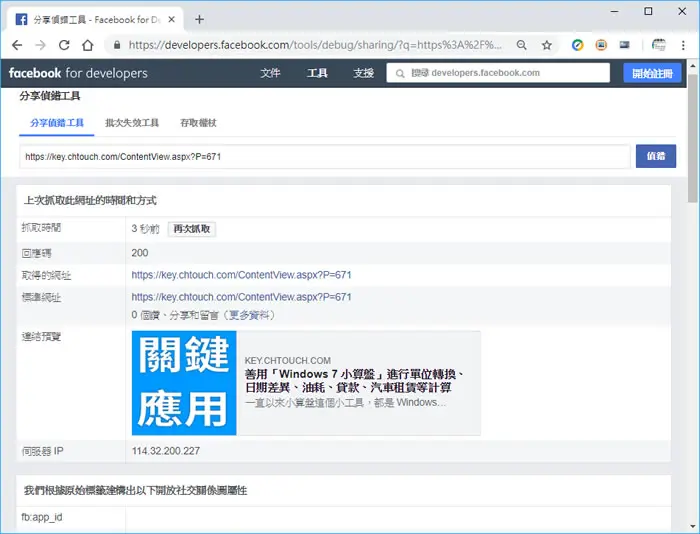Reload the page with refresh icon

(x=64, y=45)
